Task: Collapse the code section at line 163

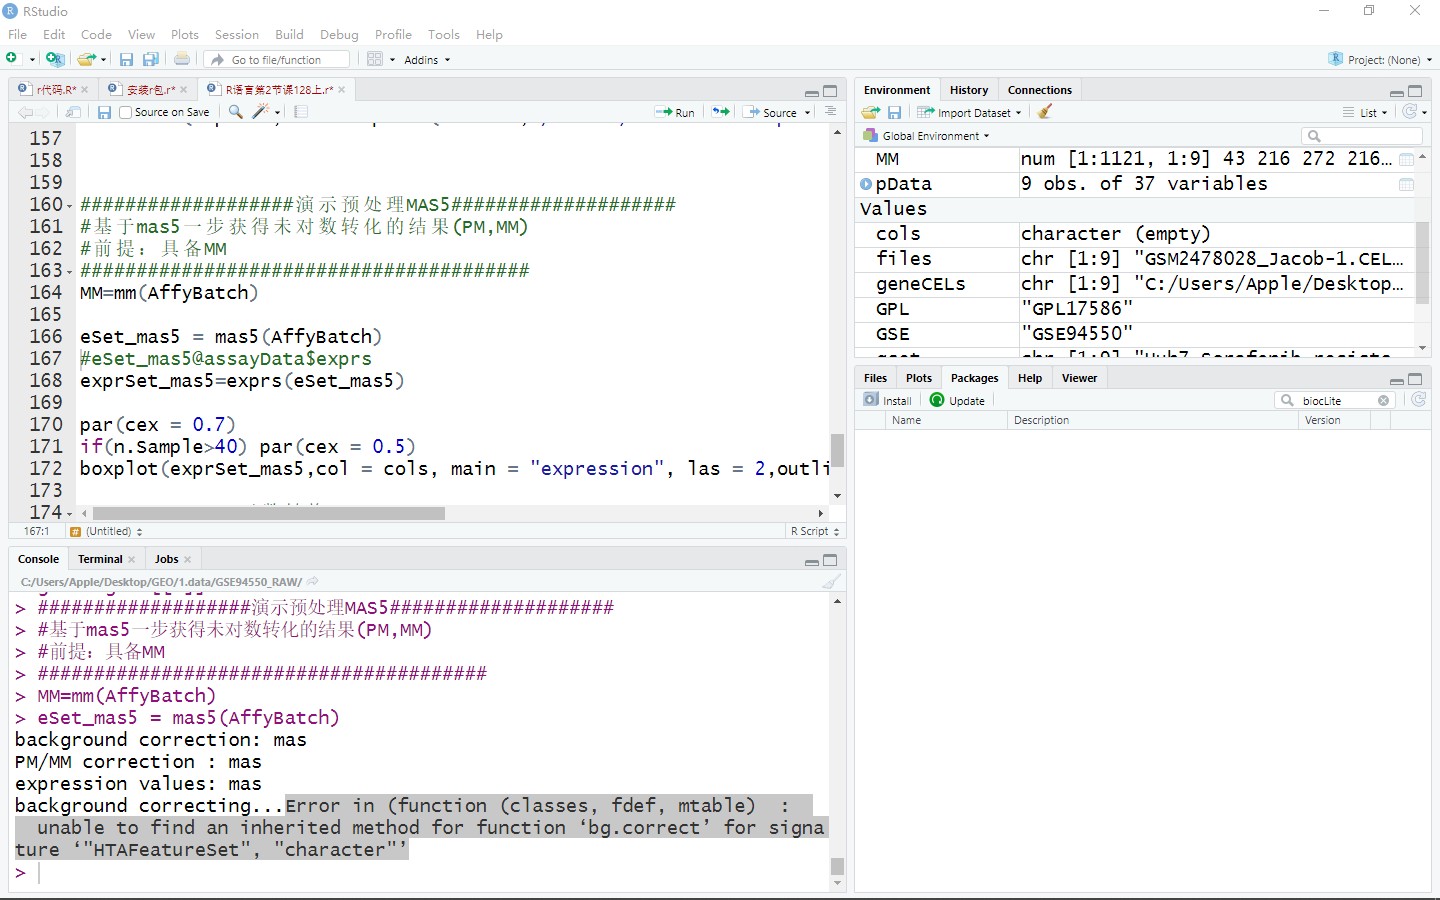Action: tap(70, 271)
